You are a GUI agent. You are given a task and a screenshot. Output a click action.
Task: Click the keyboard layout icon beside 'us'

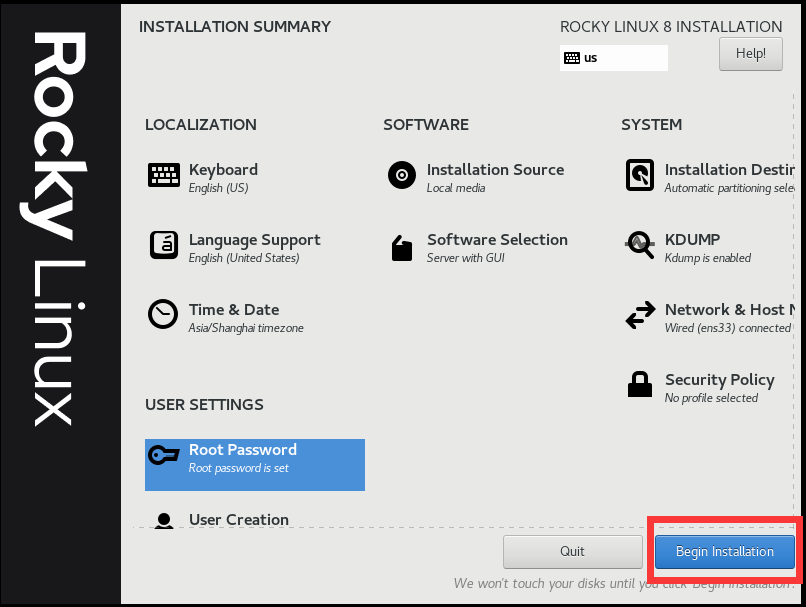[x=572, y=58]
